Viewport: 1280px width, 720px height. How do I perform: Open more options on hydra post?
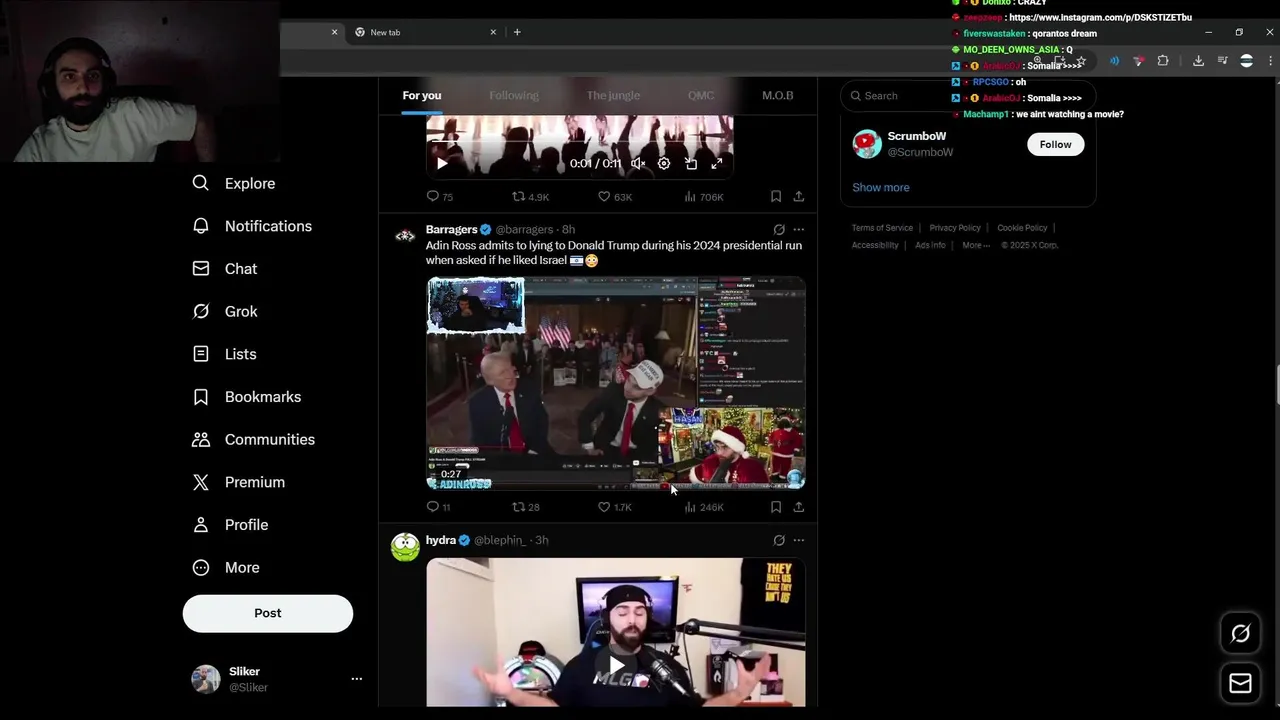coord(798,540)
